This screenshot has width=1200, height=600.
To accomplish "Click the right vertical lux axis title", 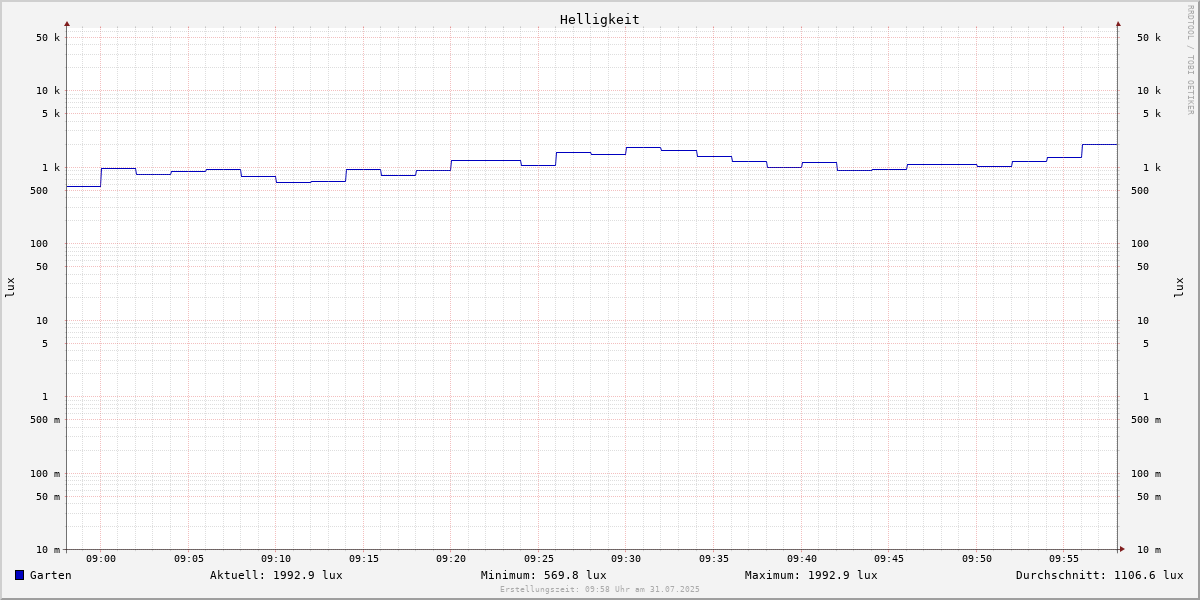I will tap(1179, 288).
